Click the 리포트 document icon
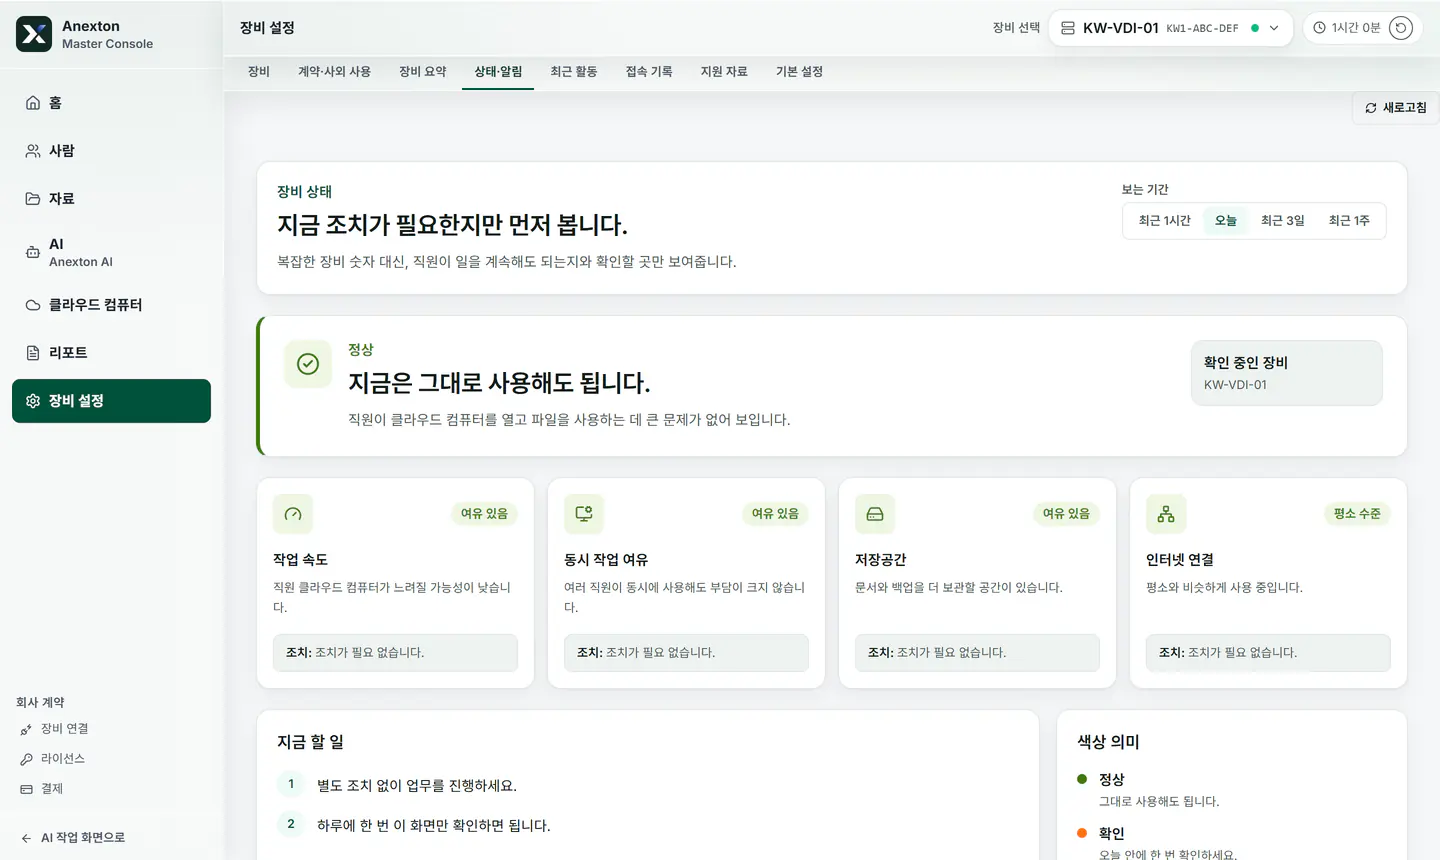 (x=33, y=353)
